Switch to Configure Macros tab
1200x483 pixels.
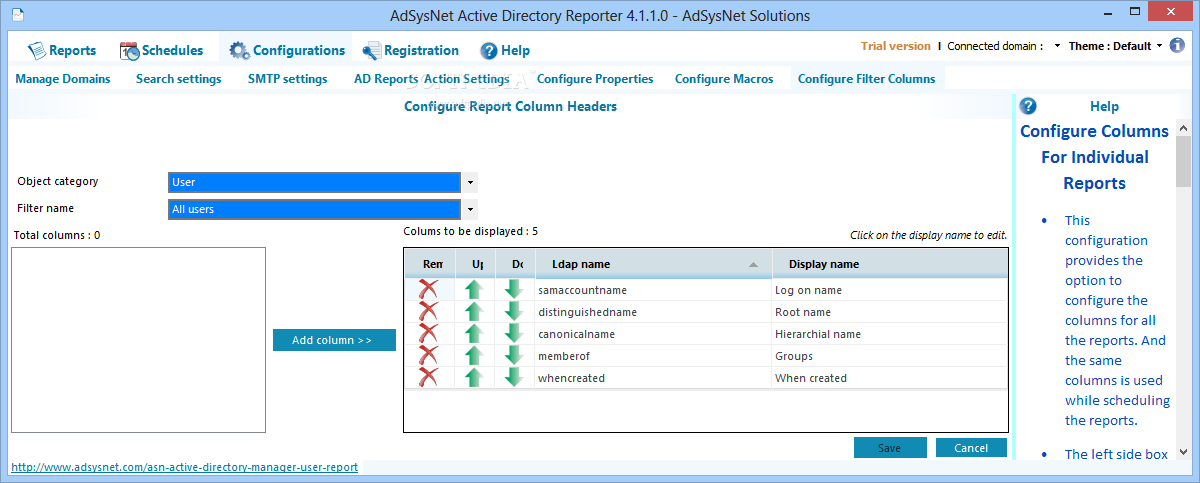[724, 79]
